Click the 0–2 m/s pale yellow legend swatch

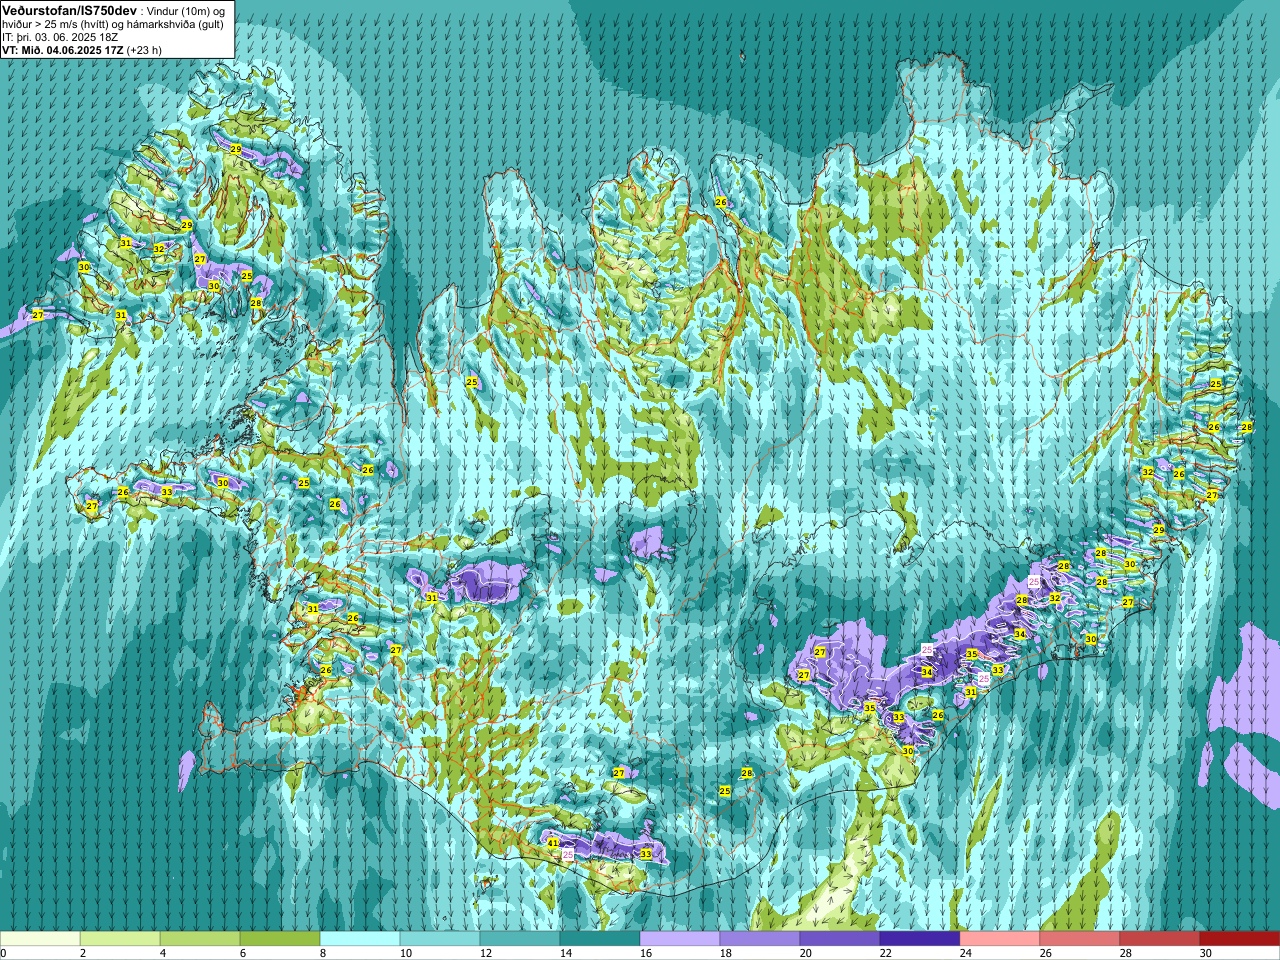pyautogui.click(x=40, y=939)
